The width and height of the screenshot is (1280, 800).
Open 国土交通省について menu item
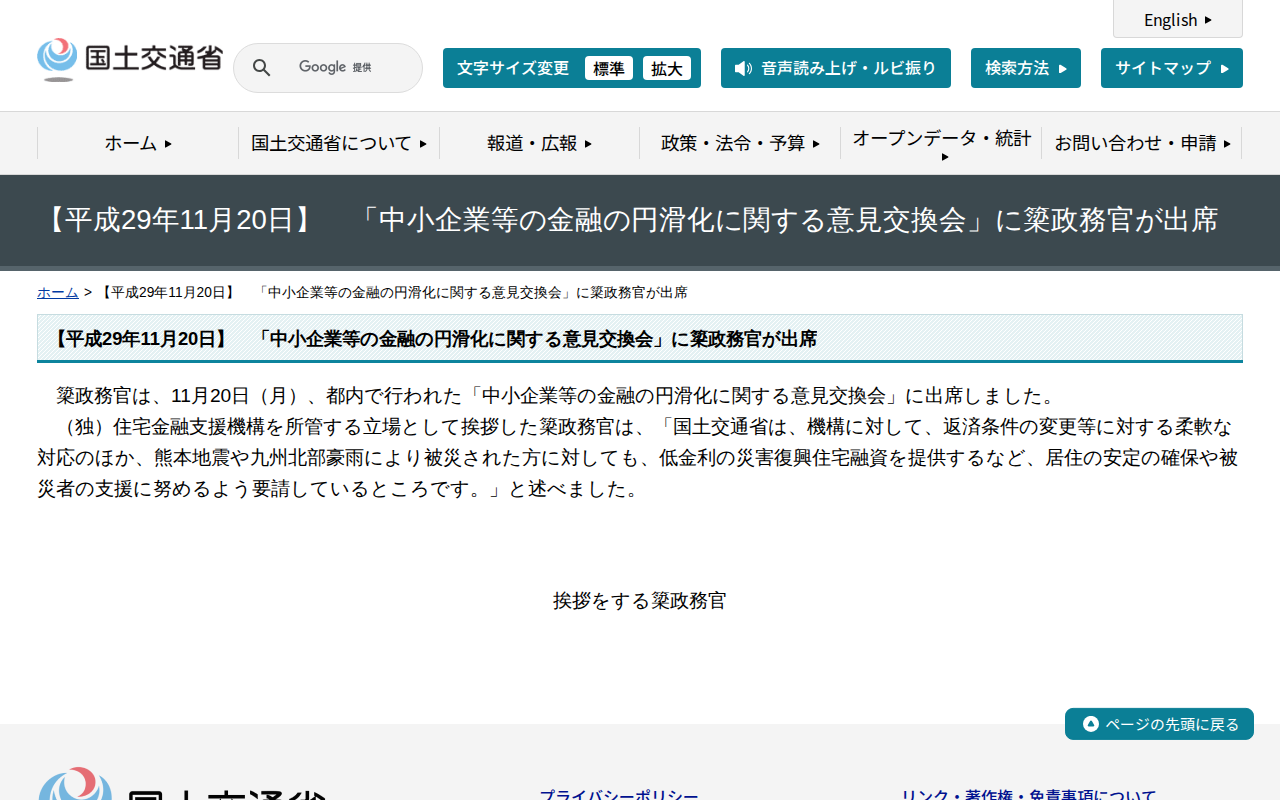coord(339,143)
